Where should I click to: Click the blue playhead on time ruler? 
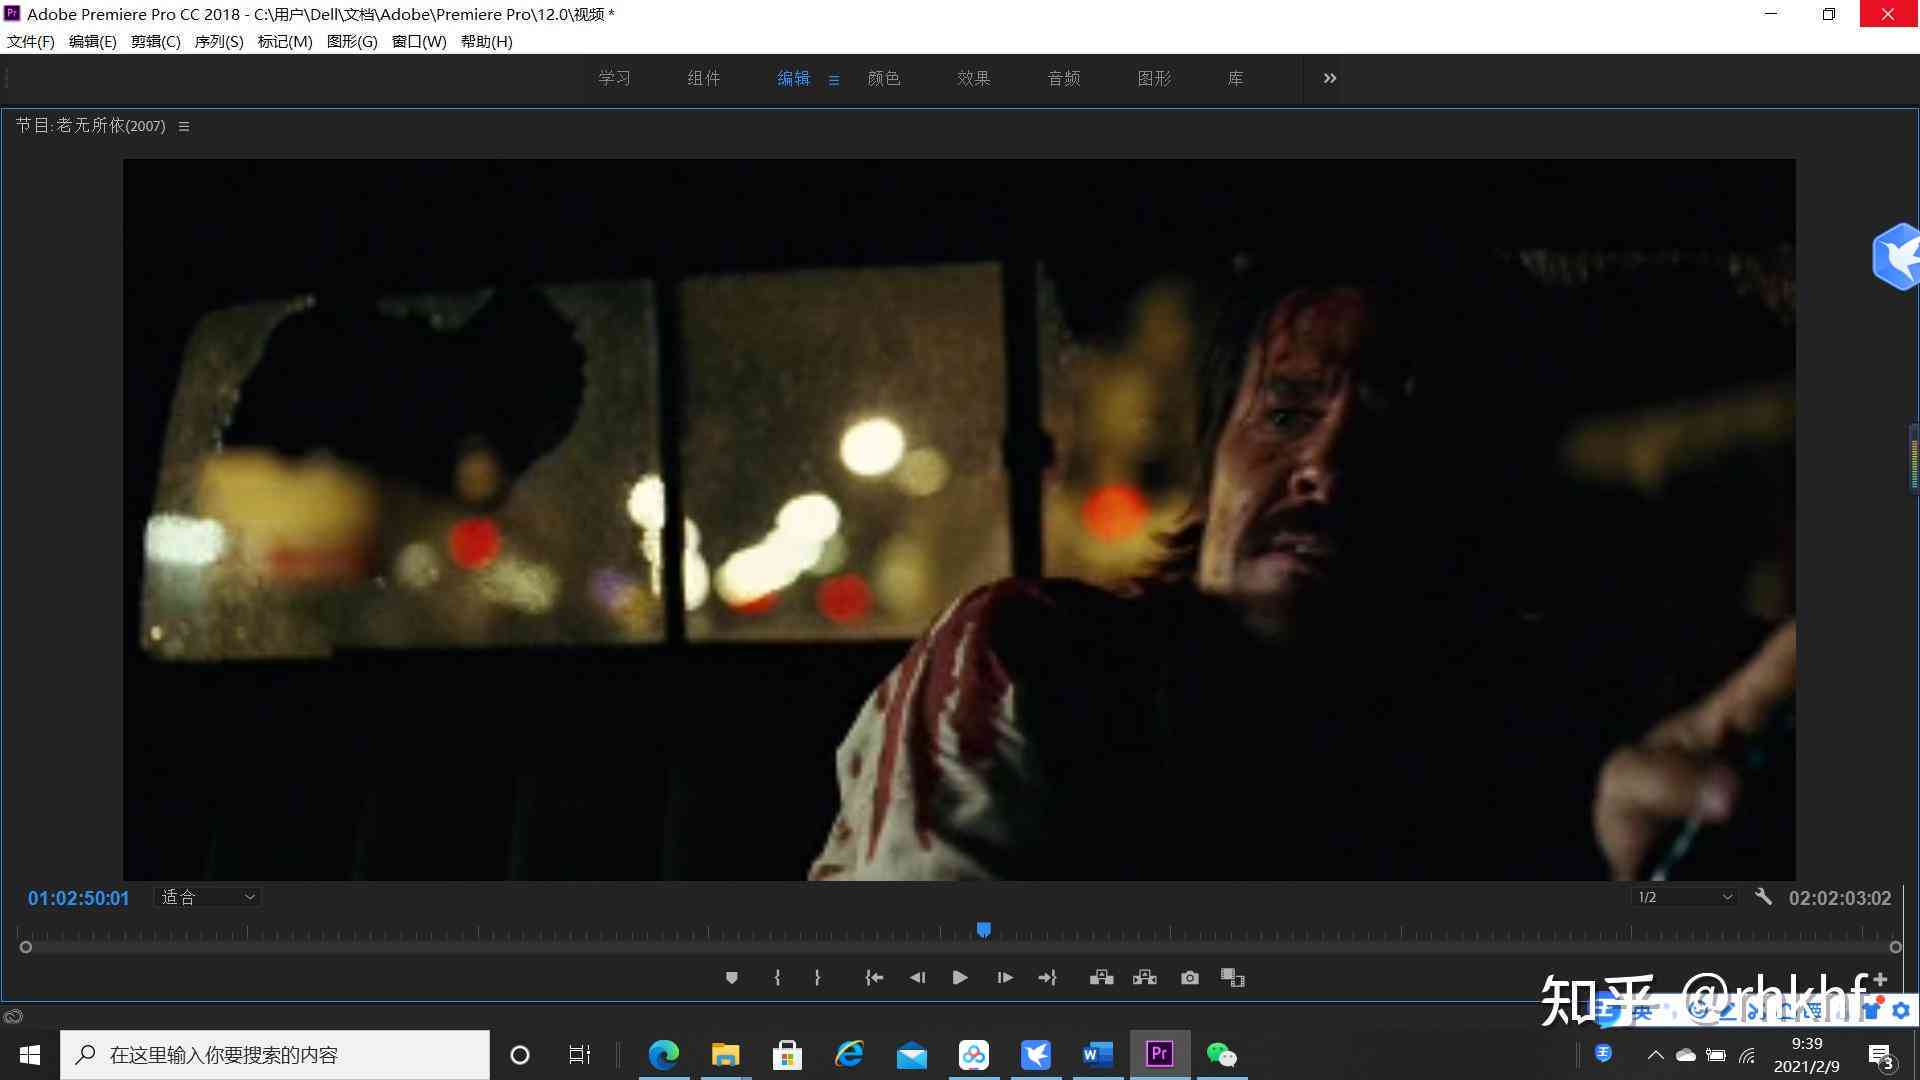tap(984, 930)
